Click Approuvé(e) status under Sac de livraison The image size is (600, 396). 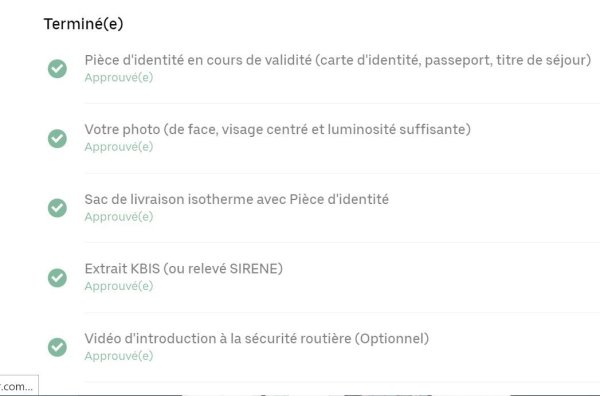coord(119,217)
